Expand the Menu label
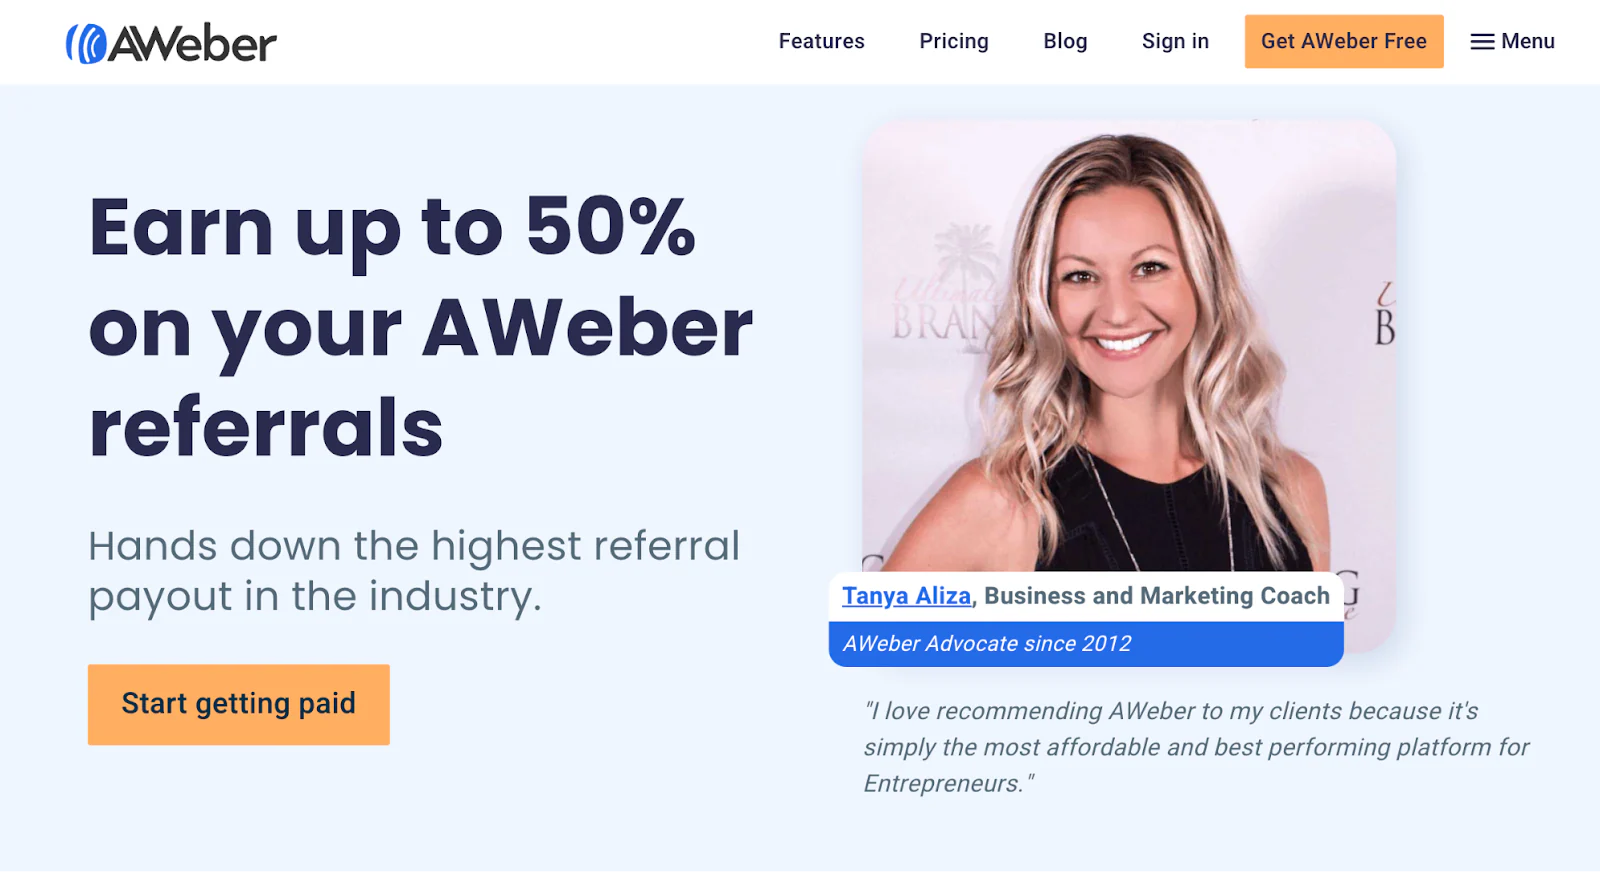This screenshot has width=1600, height=872. [1527, 41]
